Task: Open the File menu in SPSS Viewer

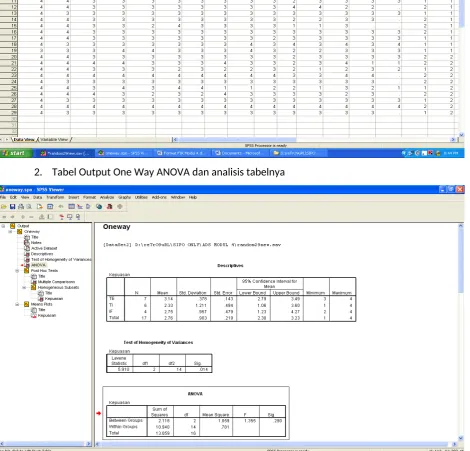Action: 3,197
